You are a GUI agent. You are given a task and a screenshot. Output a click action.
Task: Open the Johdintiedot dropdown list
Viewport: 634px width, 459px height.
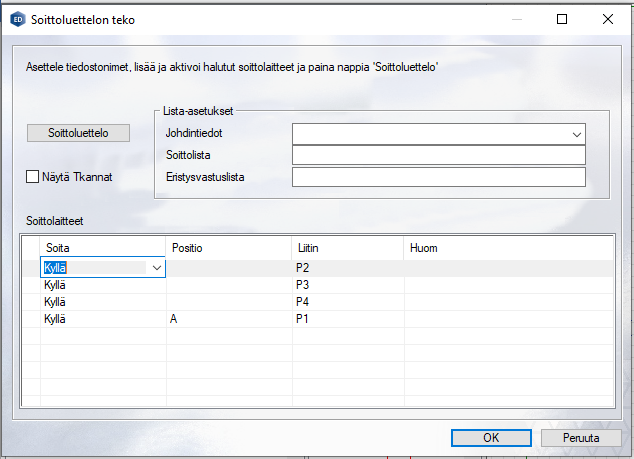pos(576,133)
